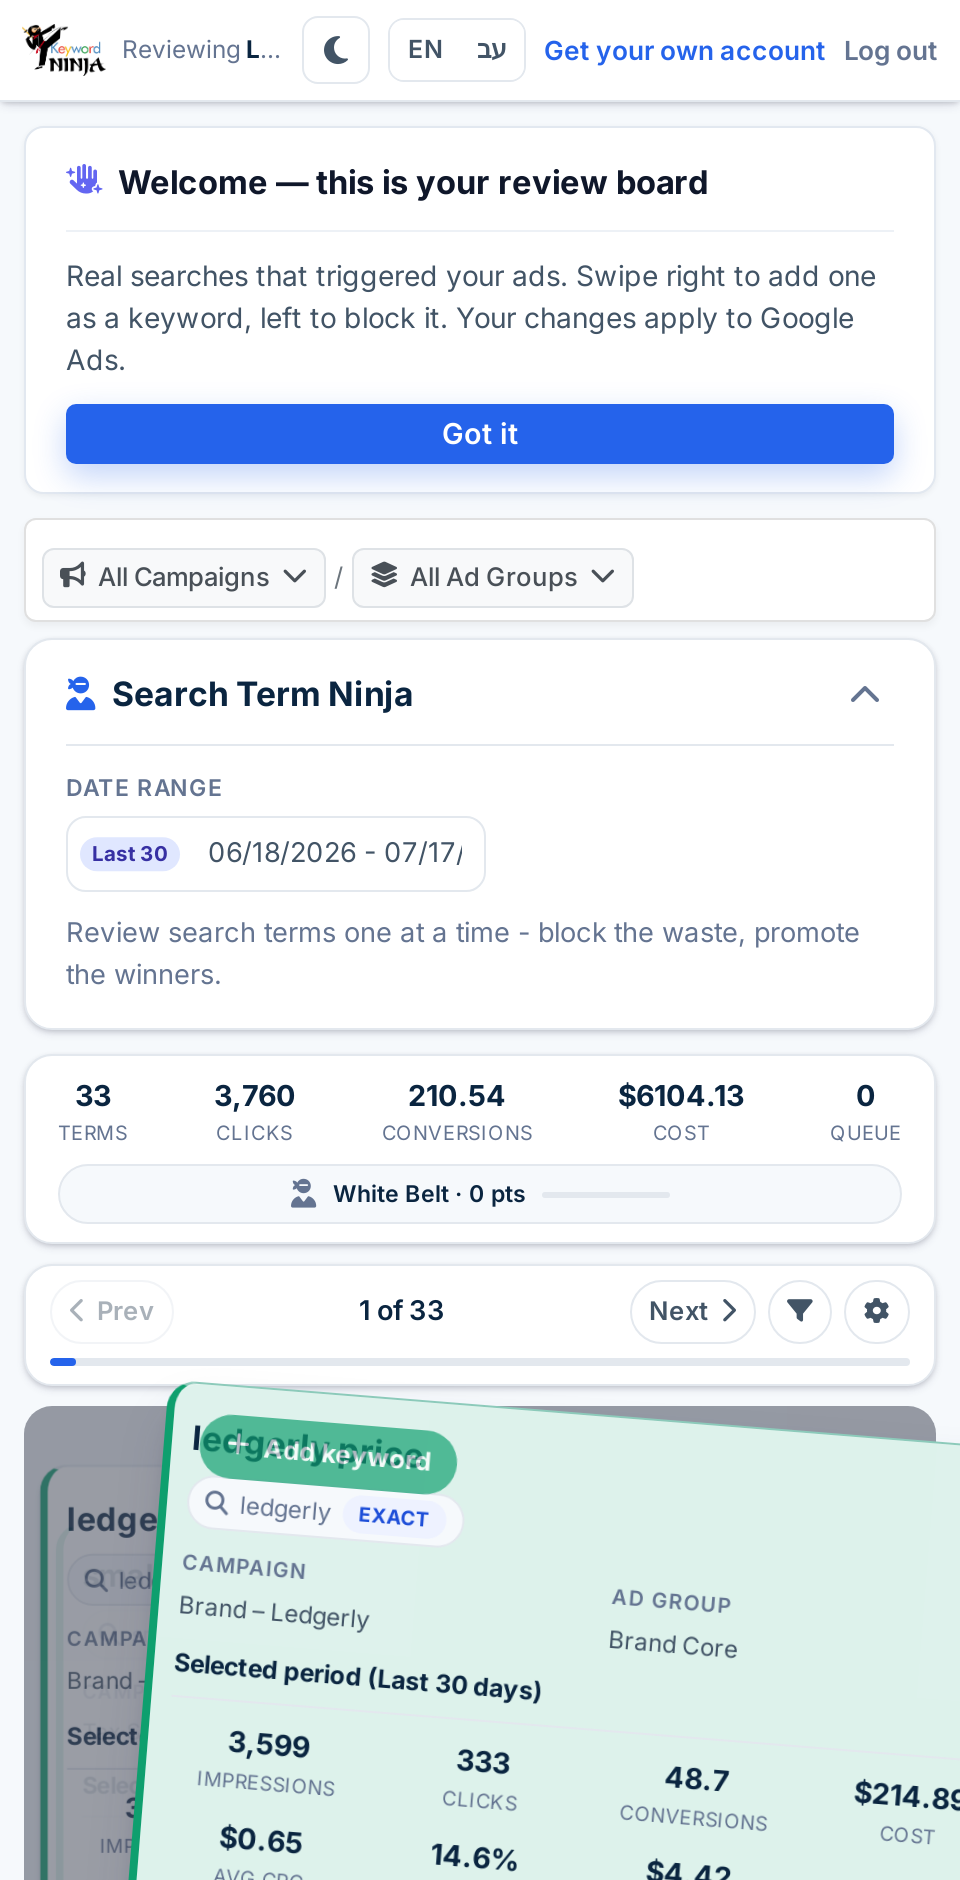Open the filter funnel icon
This screenshot has height=1880, width=960.
800,1311
